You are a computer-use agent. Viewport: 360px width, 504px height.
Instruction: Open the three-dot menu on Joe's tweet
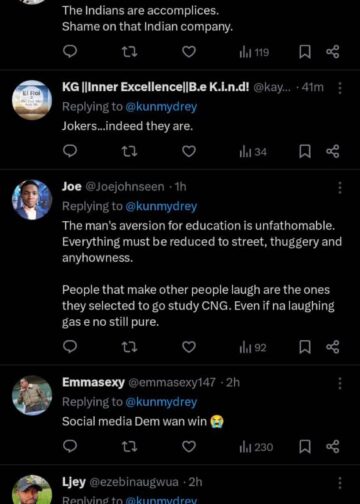coord(340,188)
